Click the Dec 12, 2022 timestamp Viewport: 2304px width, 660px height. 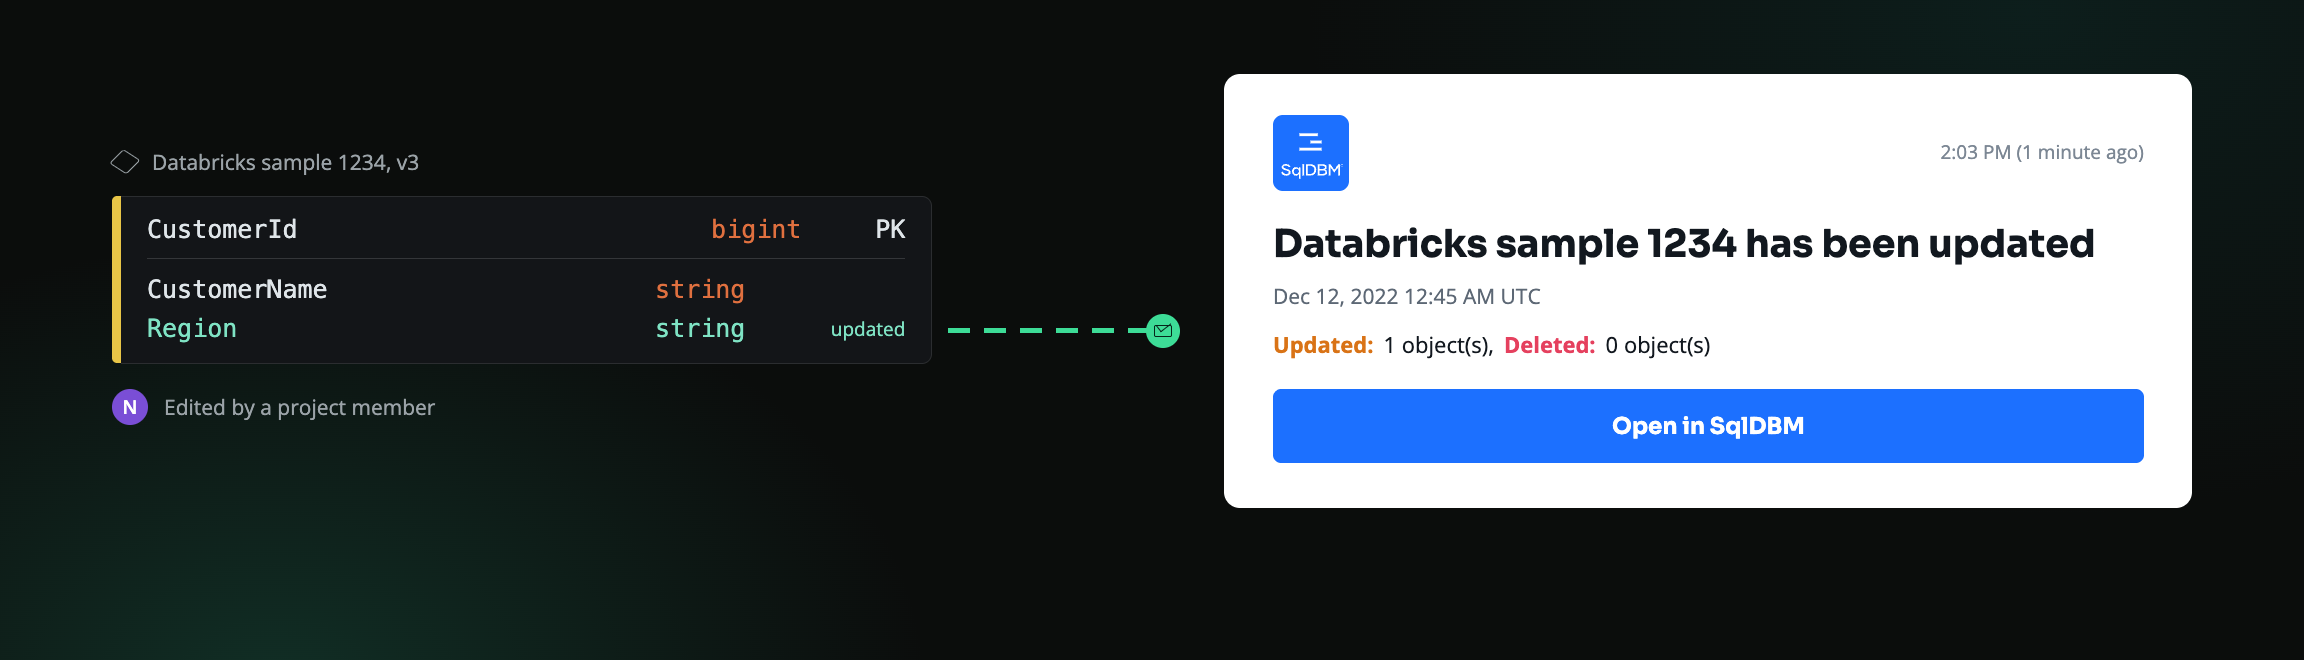click(x=1407, y=296)
